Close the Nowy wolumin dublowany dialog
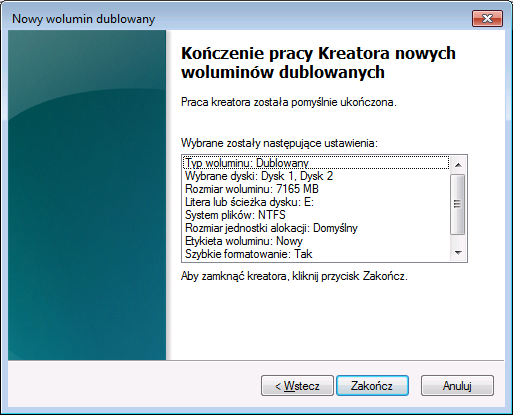513x415 pixels. pos(487,18)
